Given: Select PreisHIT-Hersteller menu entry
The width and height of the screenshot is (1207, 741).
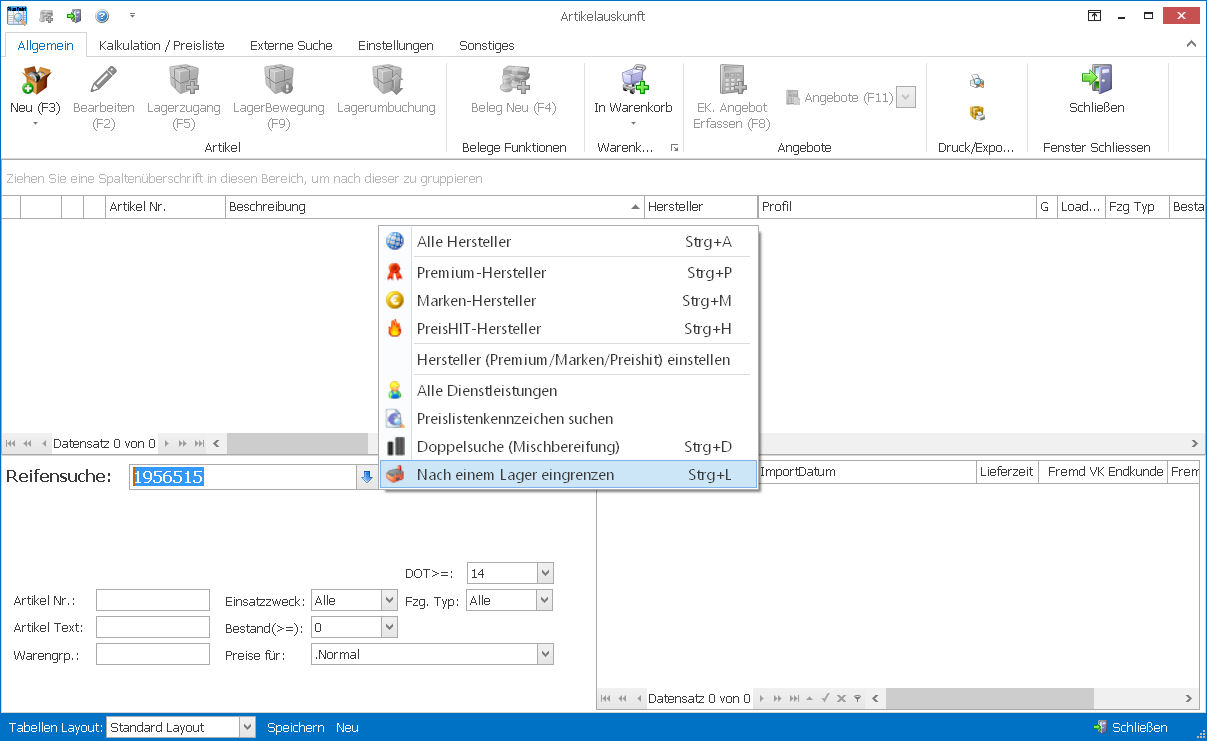Looking at the screenshot, I should coord(568,329).
